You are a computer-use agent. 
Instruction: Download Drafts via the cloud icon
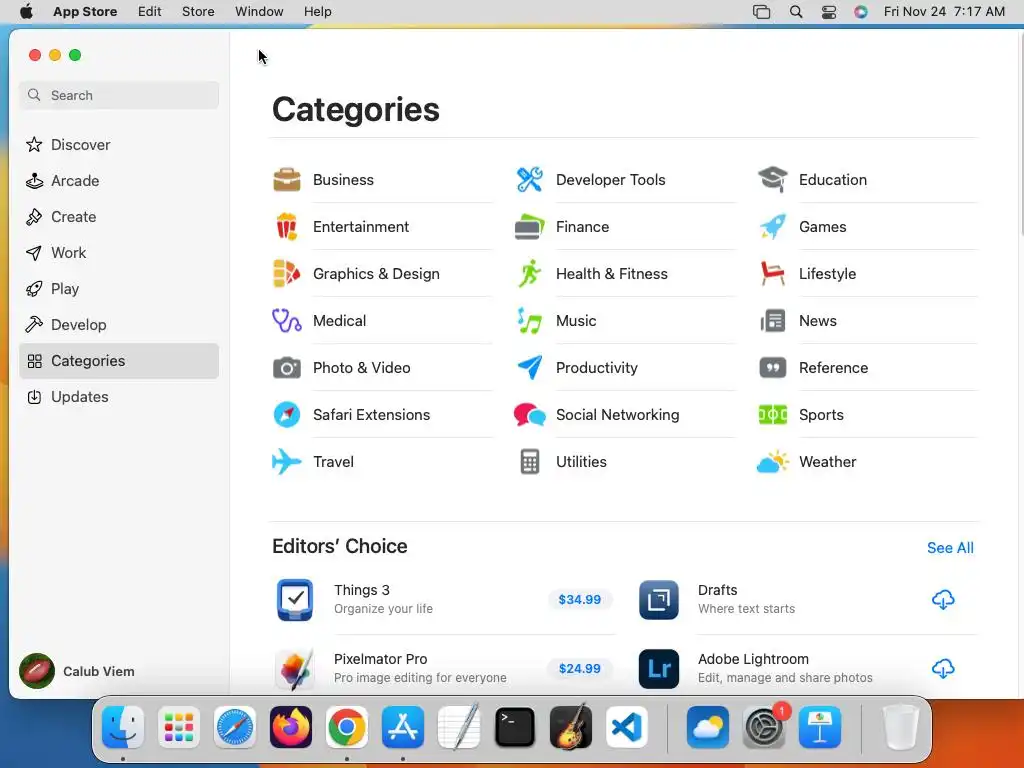tap(943, 600)
